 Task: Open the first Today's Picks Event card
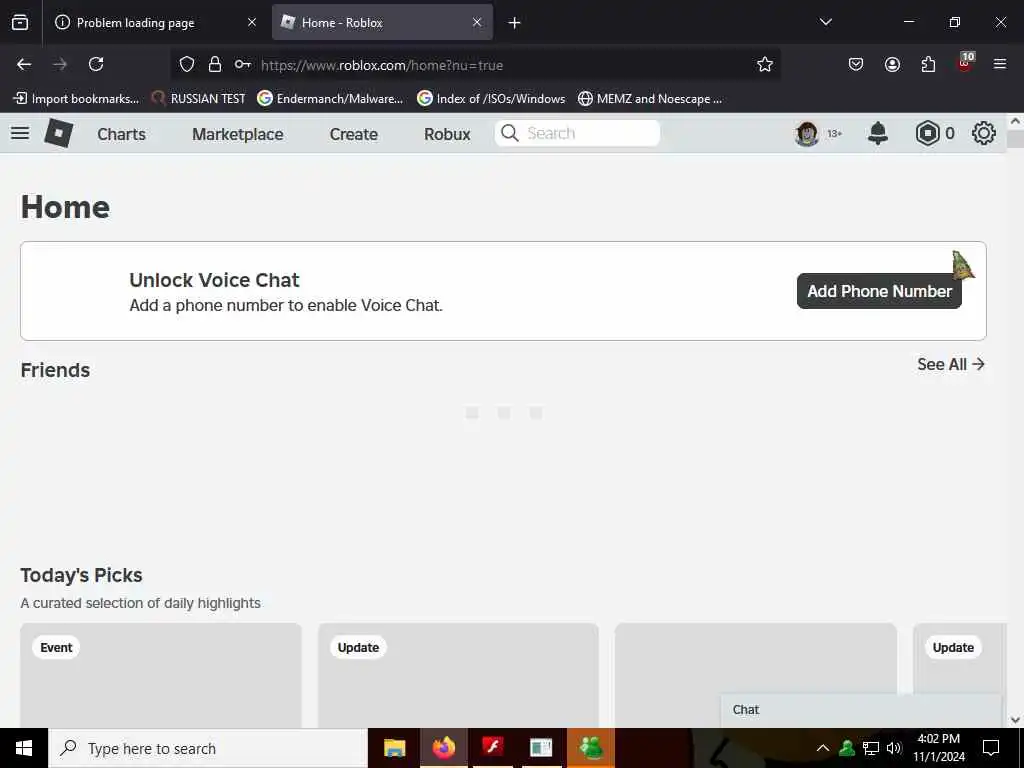[x=161, y=675]
